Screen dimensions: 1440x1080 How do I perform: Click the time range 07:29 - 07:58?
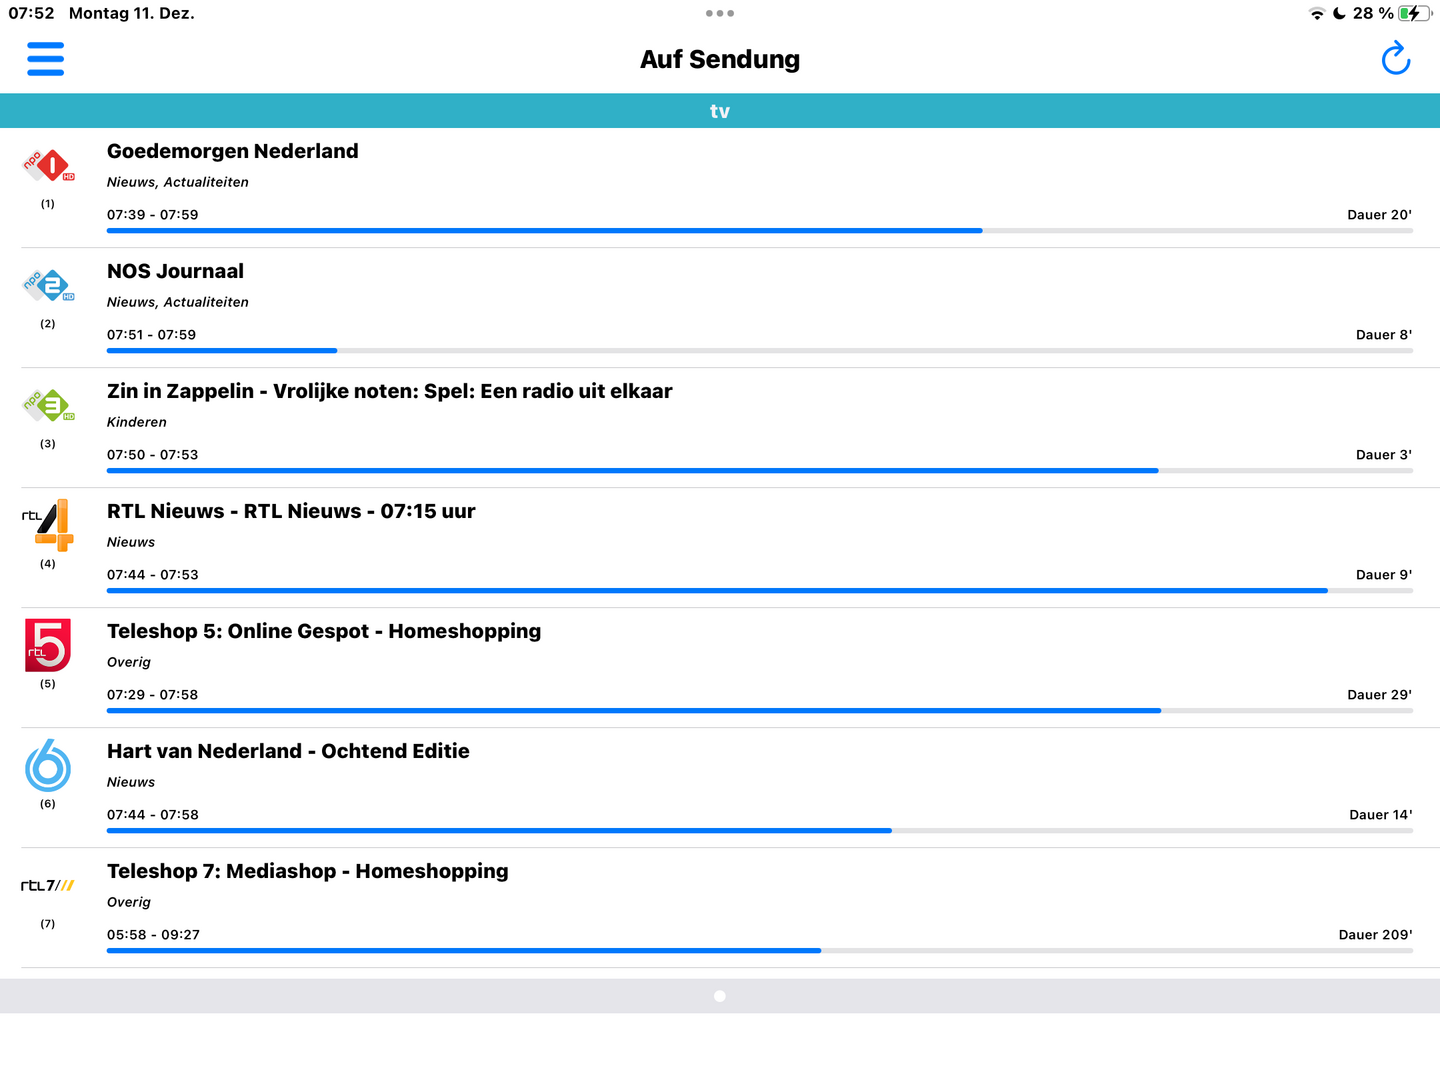(x=153, y=695)
